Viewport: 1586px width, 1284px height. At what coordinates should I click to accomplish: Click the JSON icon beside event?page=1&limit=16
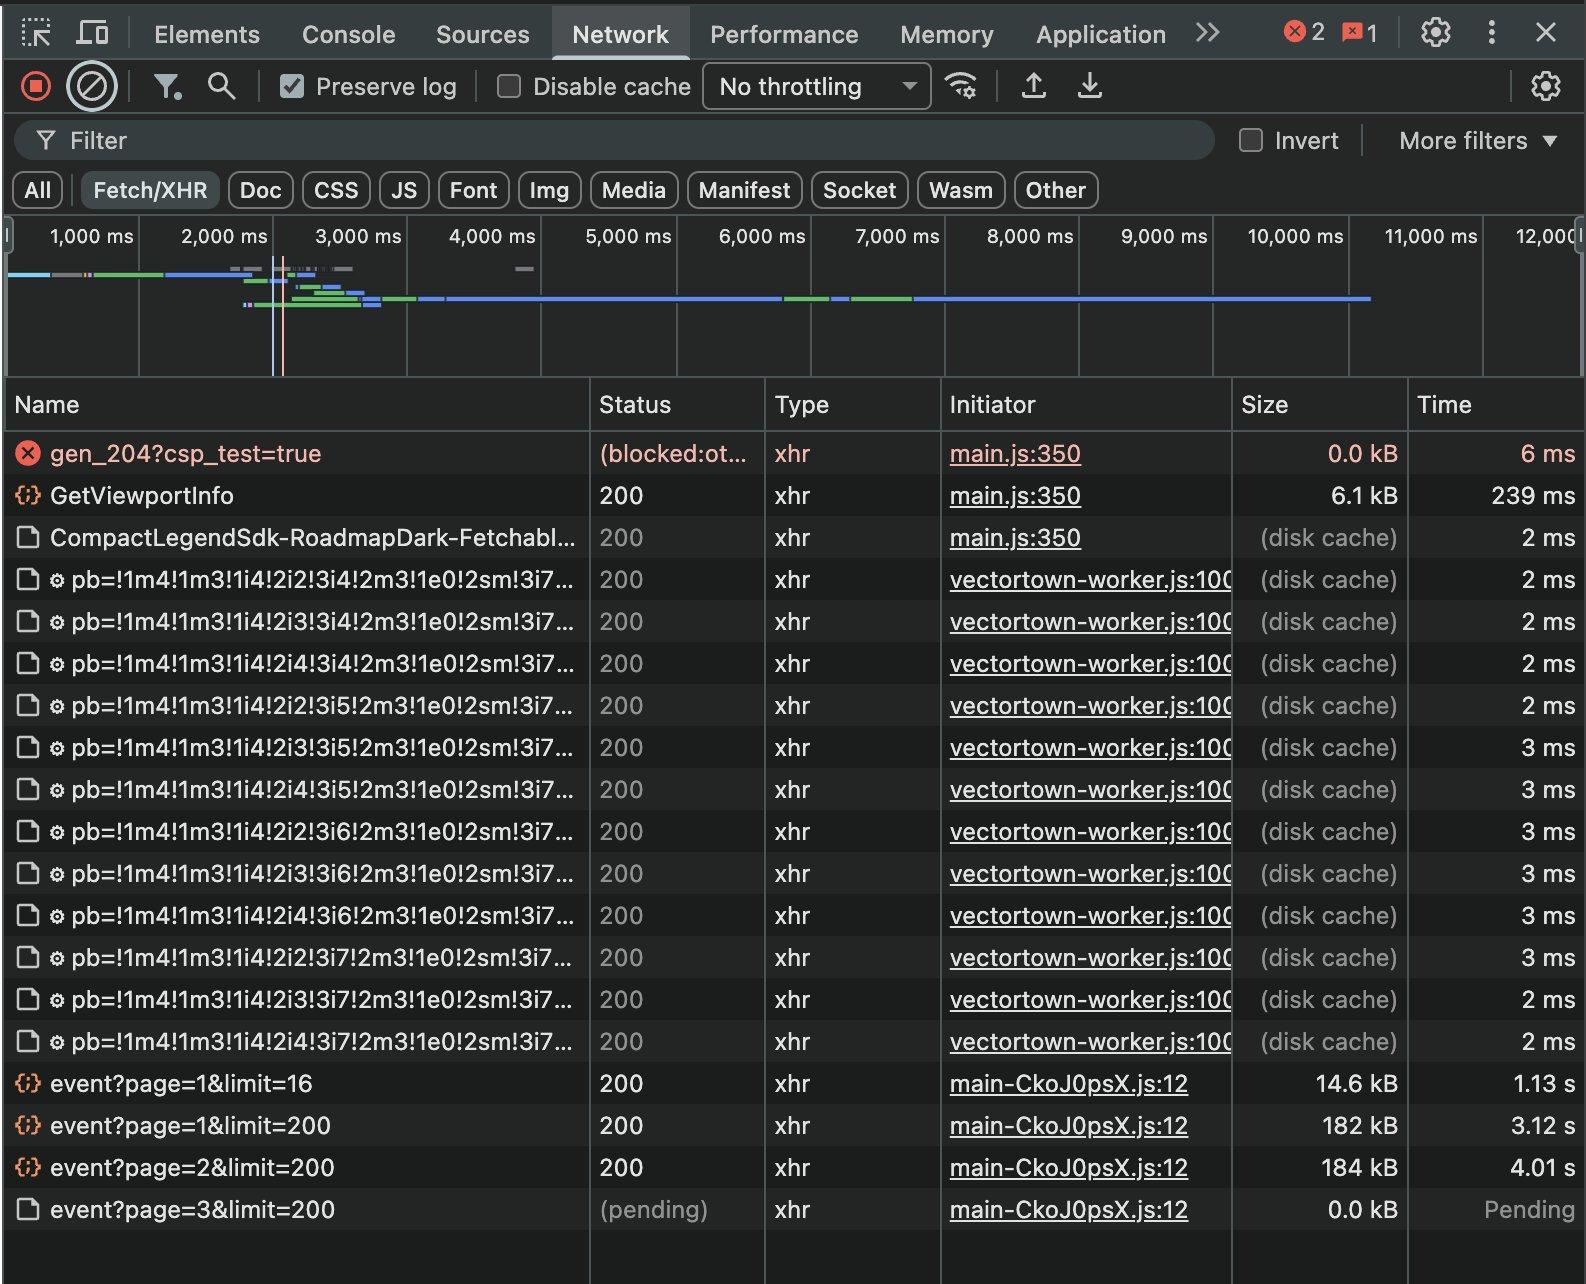pyautogui.click(x=28, y=1084)
